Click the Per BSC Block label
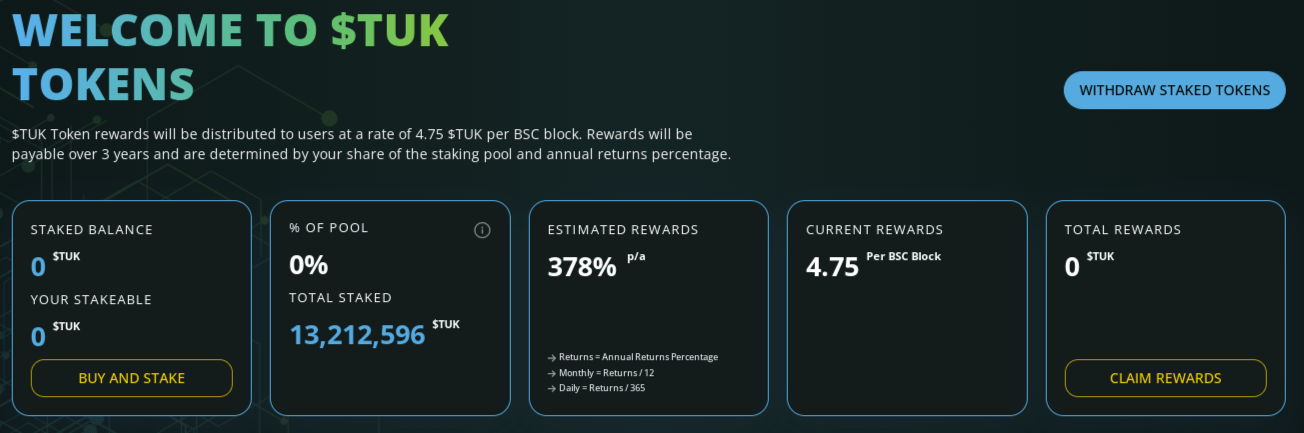The image size is (1304, 433). [904, 256]
